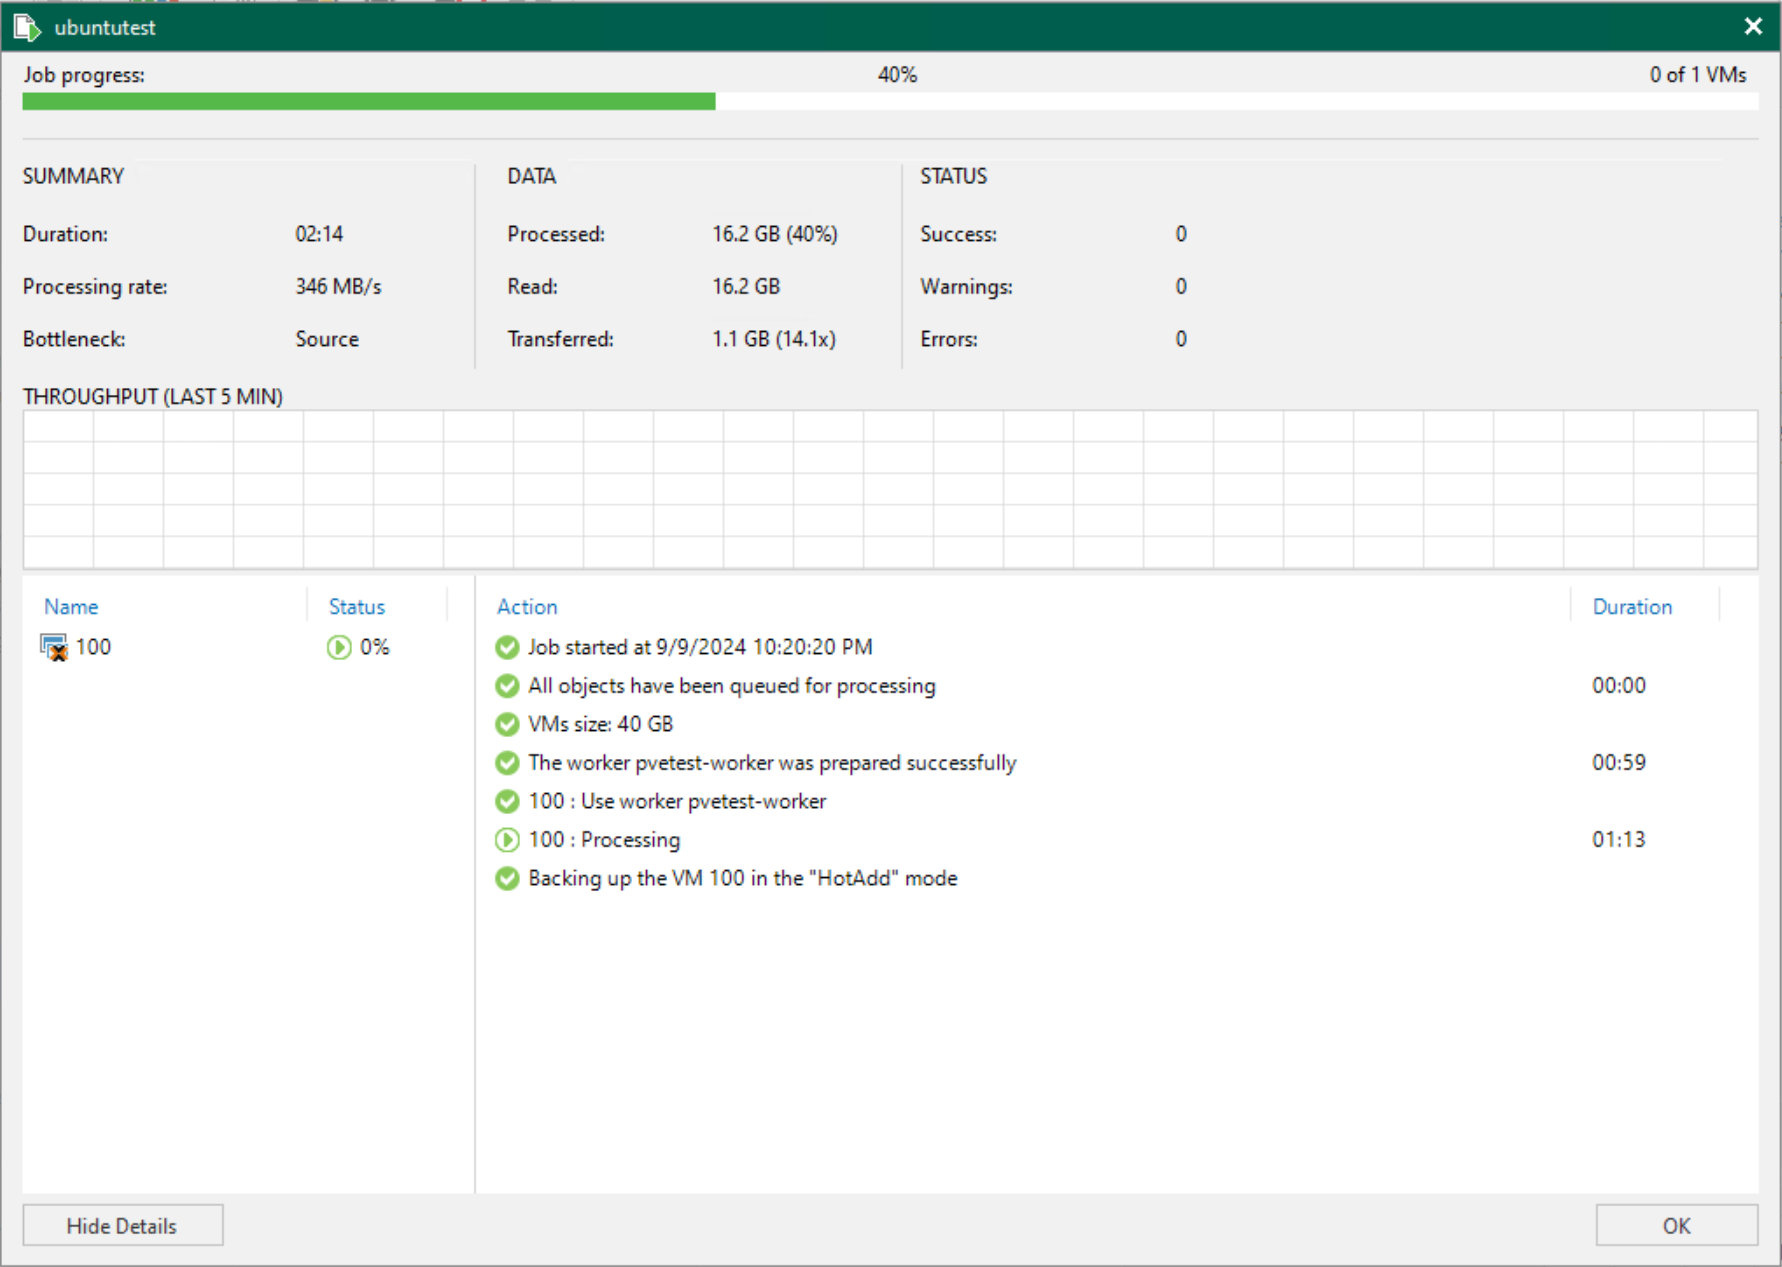The width and height of the screenshot is (1782, 1267).
Task: Select the checkmark on worker prepared successfully line
Action: 506,762
